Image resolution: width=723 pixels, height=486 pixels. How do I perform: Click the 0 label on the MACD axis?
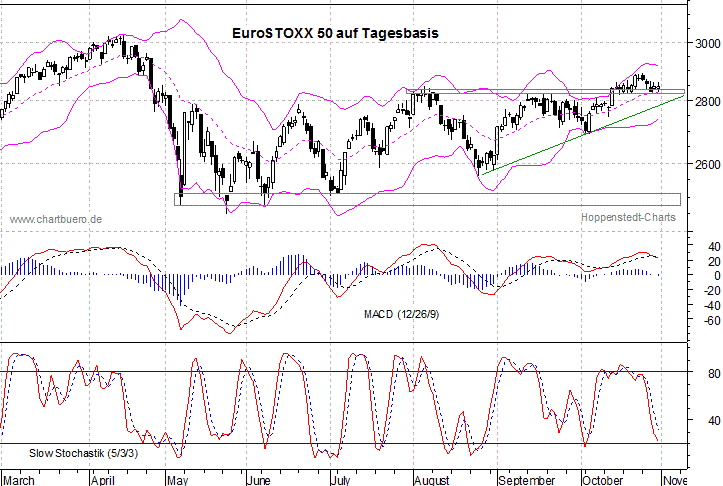pyautogui.click(x=717, y=276)
